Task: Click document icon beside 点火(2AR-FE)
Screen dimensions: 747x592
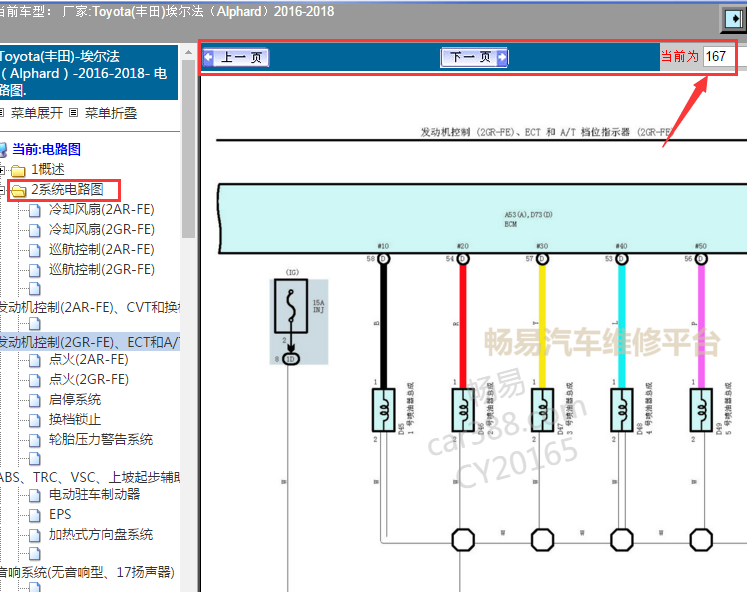Action: tap(35, 360)
